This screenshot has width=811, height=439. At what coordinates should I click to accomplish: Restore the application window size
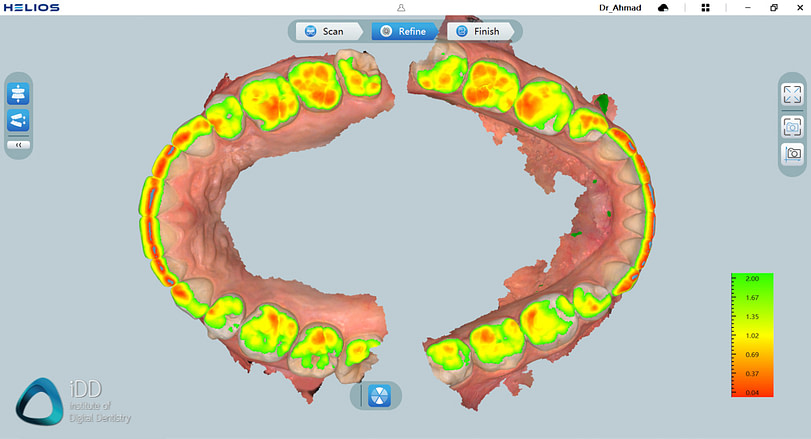(x=773, y=7)
